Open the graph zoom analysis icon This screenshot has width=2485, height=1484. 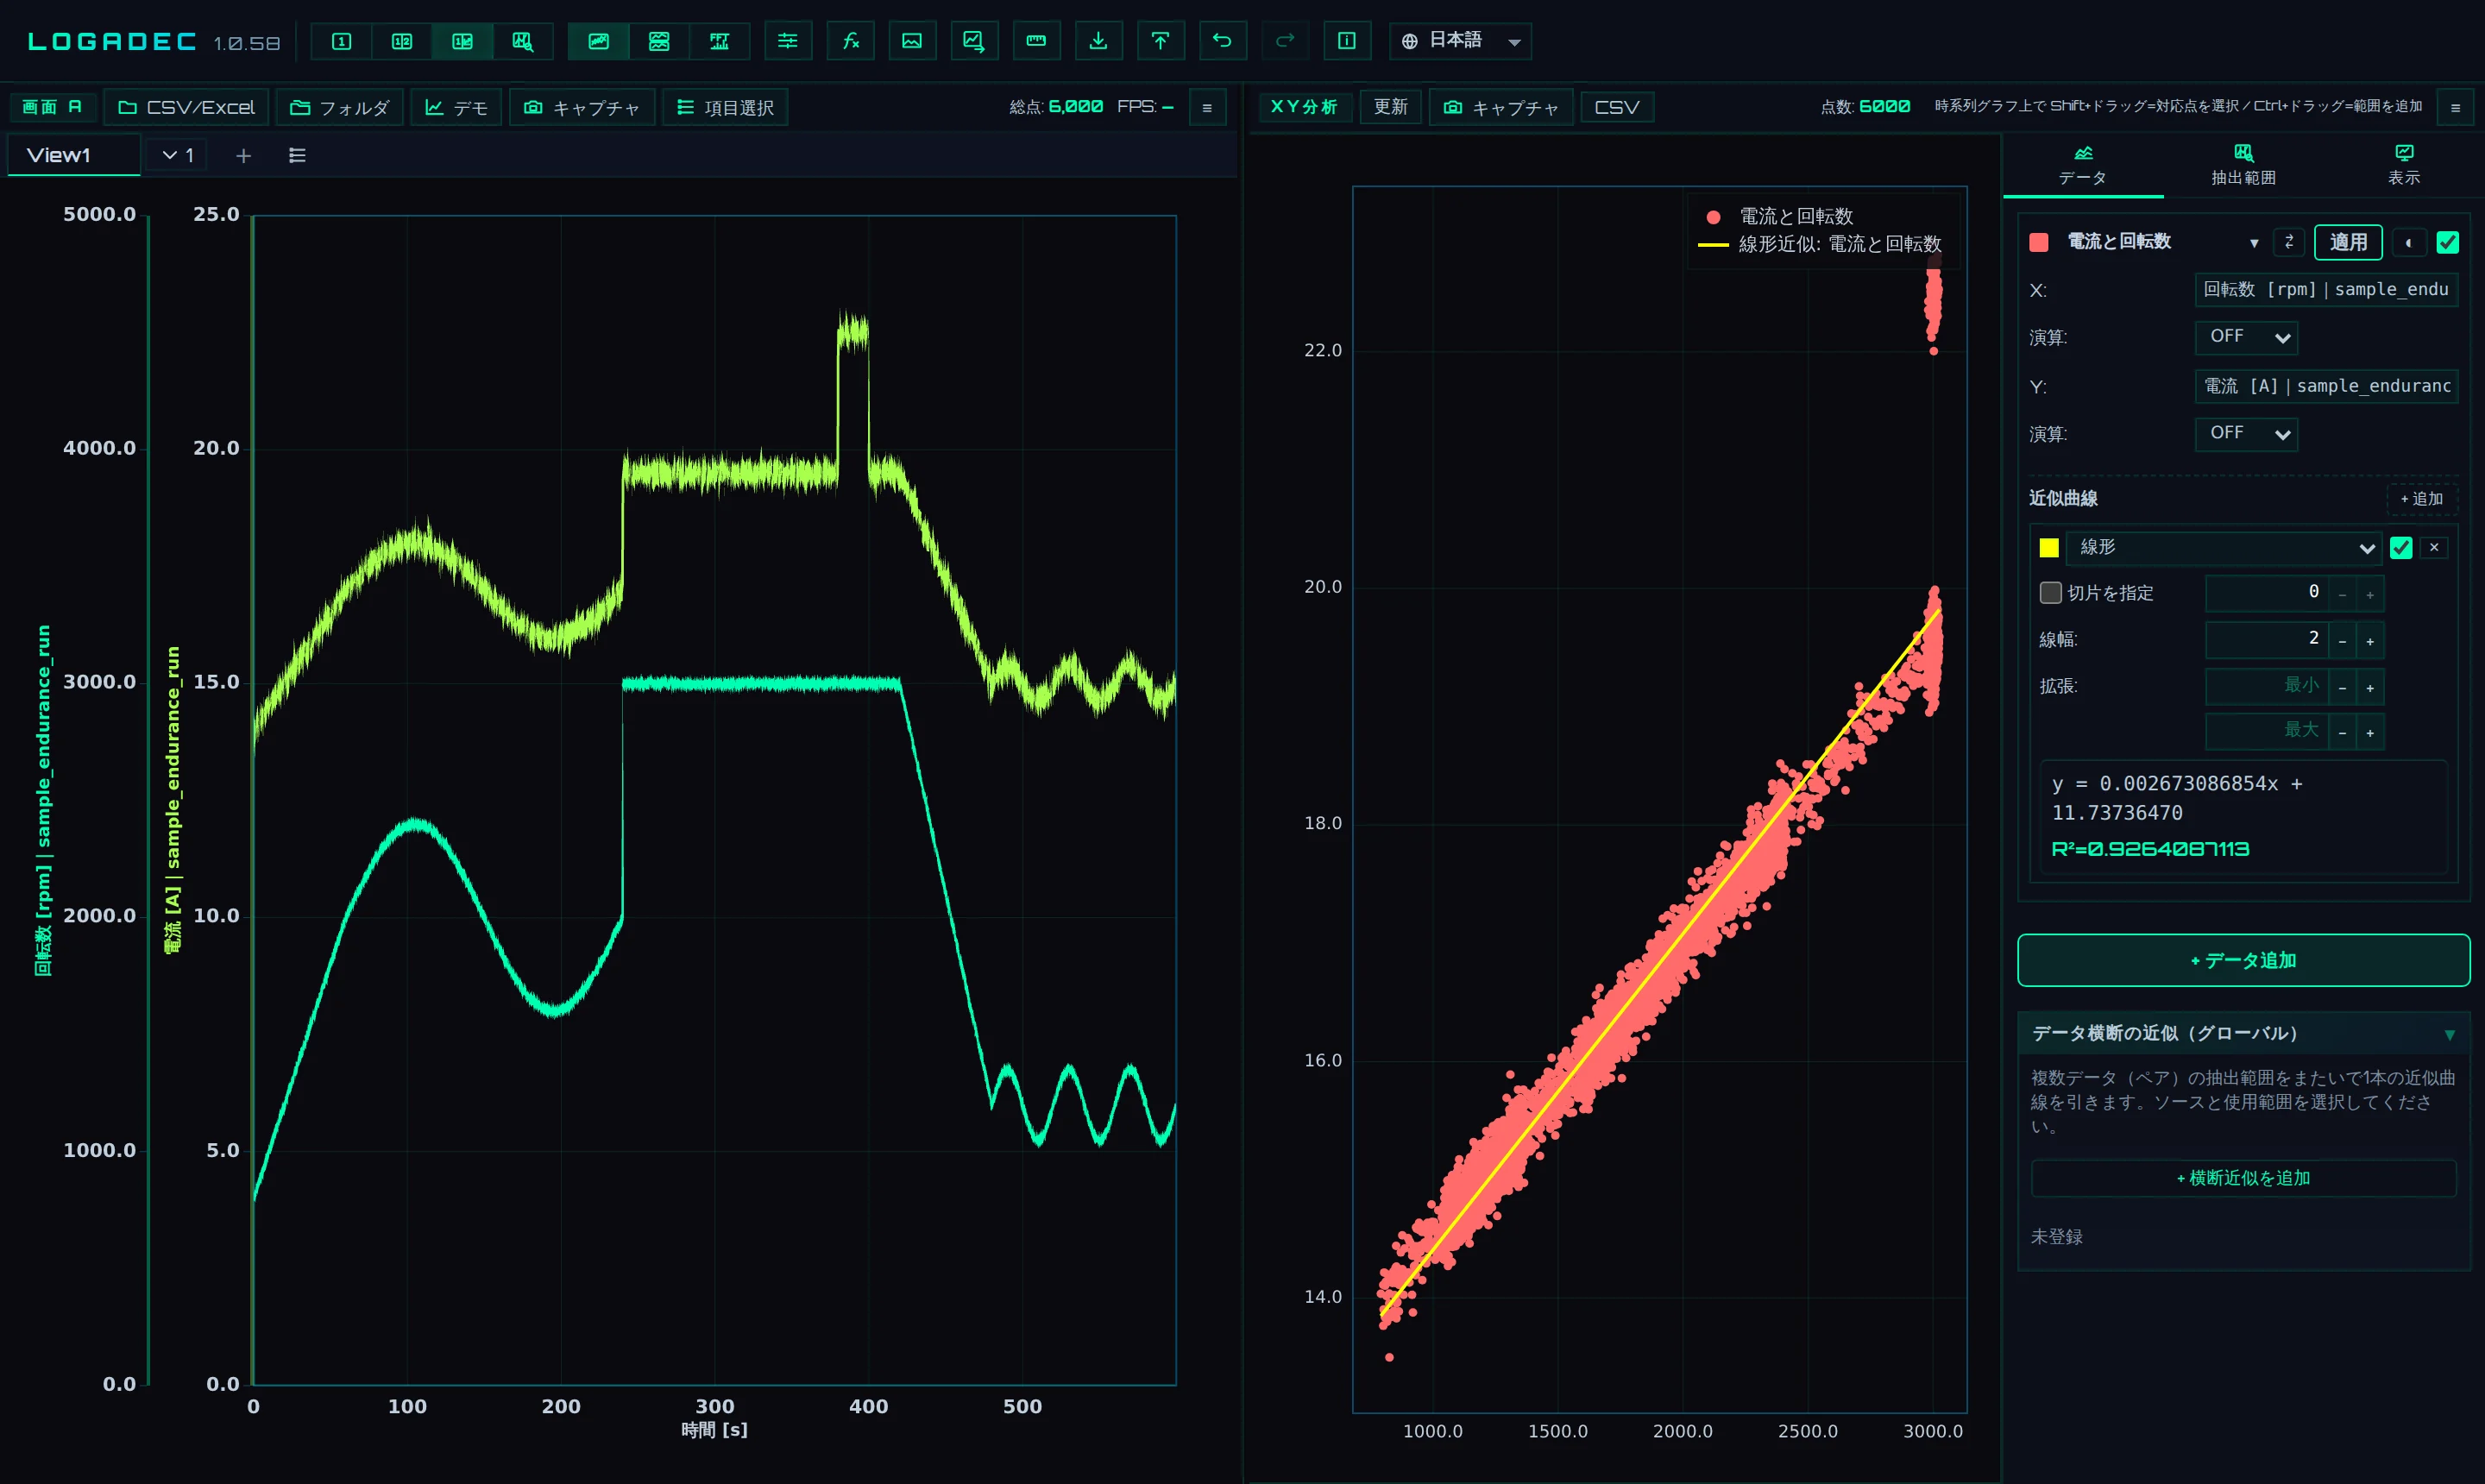(522, 41)
